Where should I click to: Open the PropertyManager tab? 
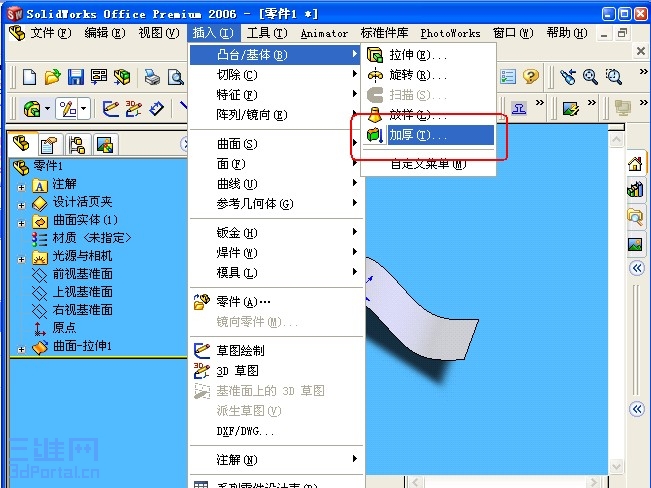(49, 145)
